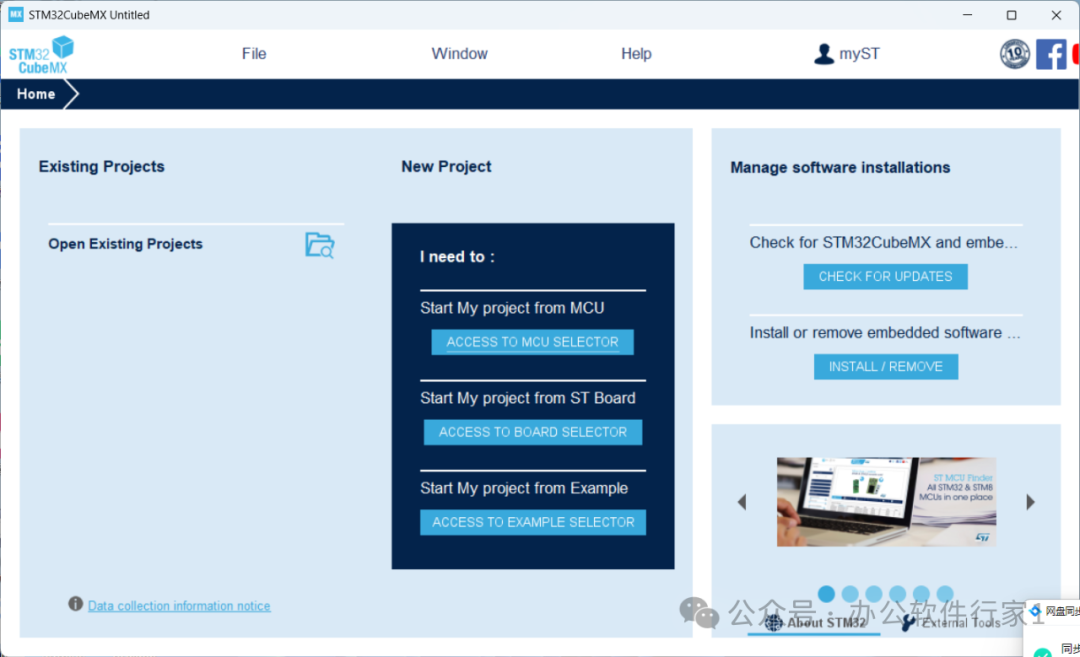Click the MX app icon in title bar

(x=15, y=14)
